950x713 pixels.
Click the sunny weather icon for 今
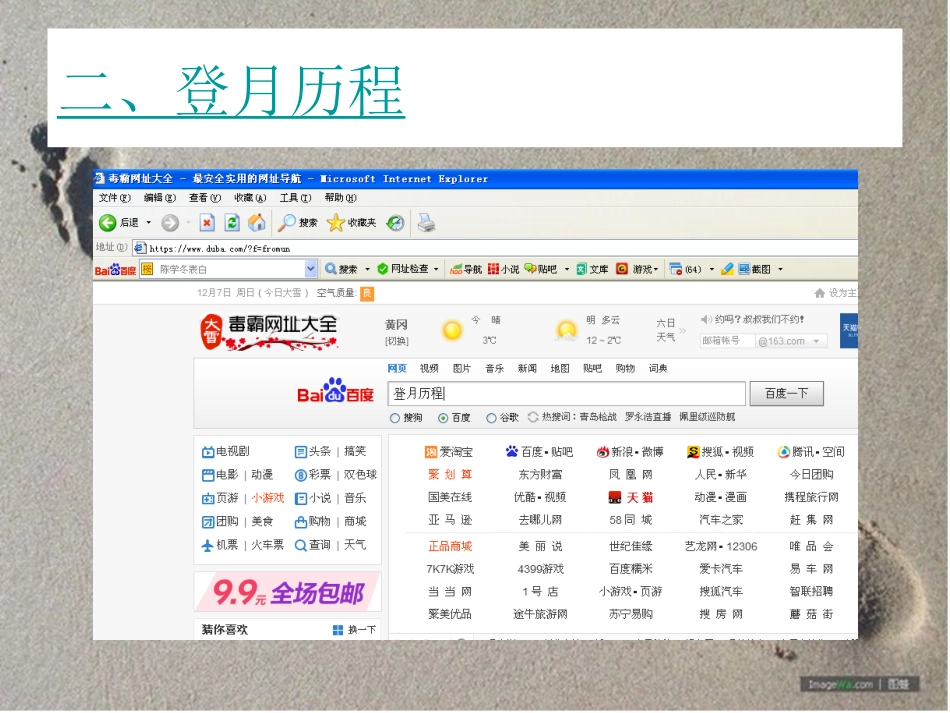[452, 331]
